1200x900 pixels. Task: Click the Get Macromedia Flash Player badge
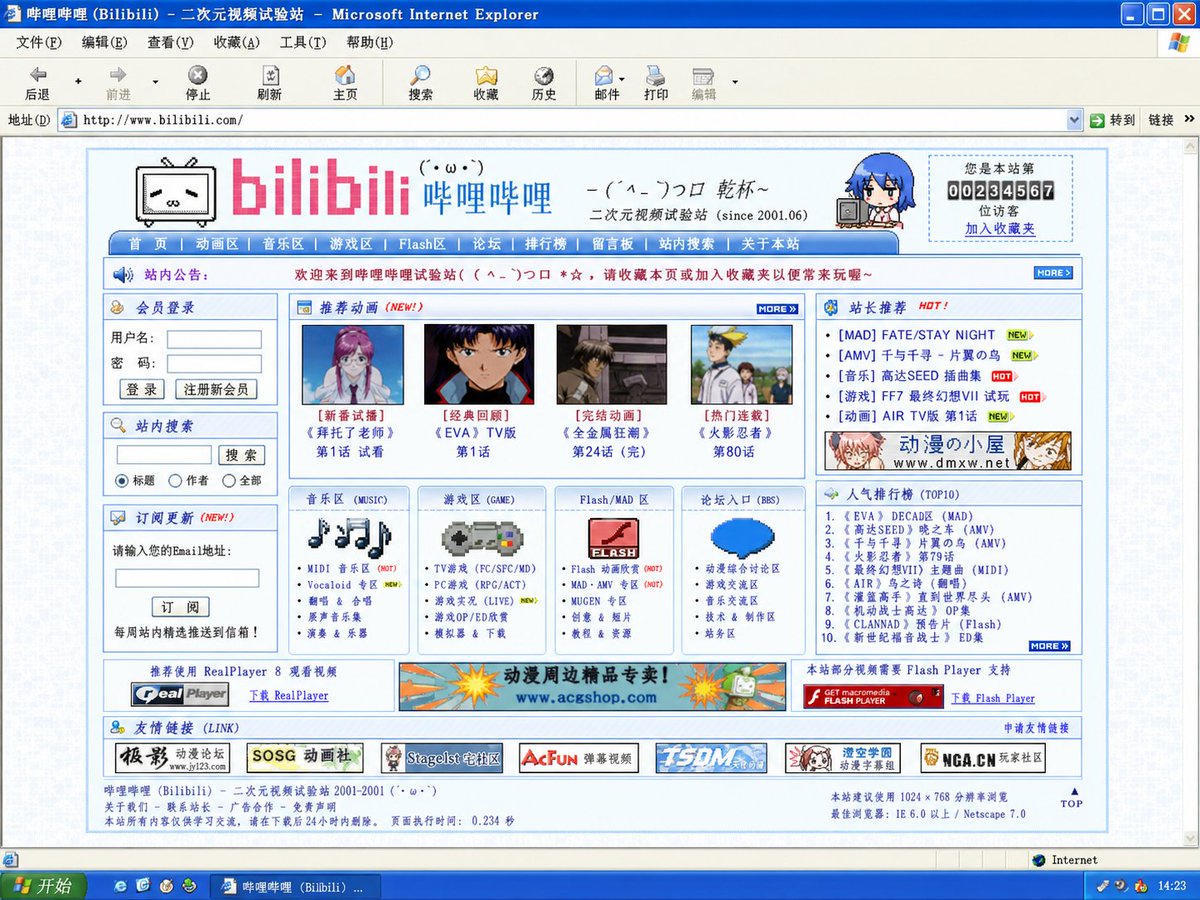(873, 696)
